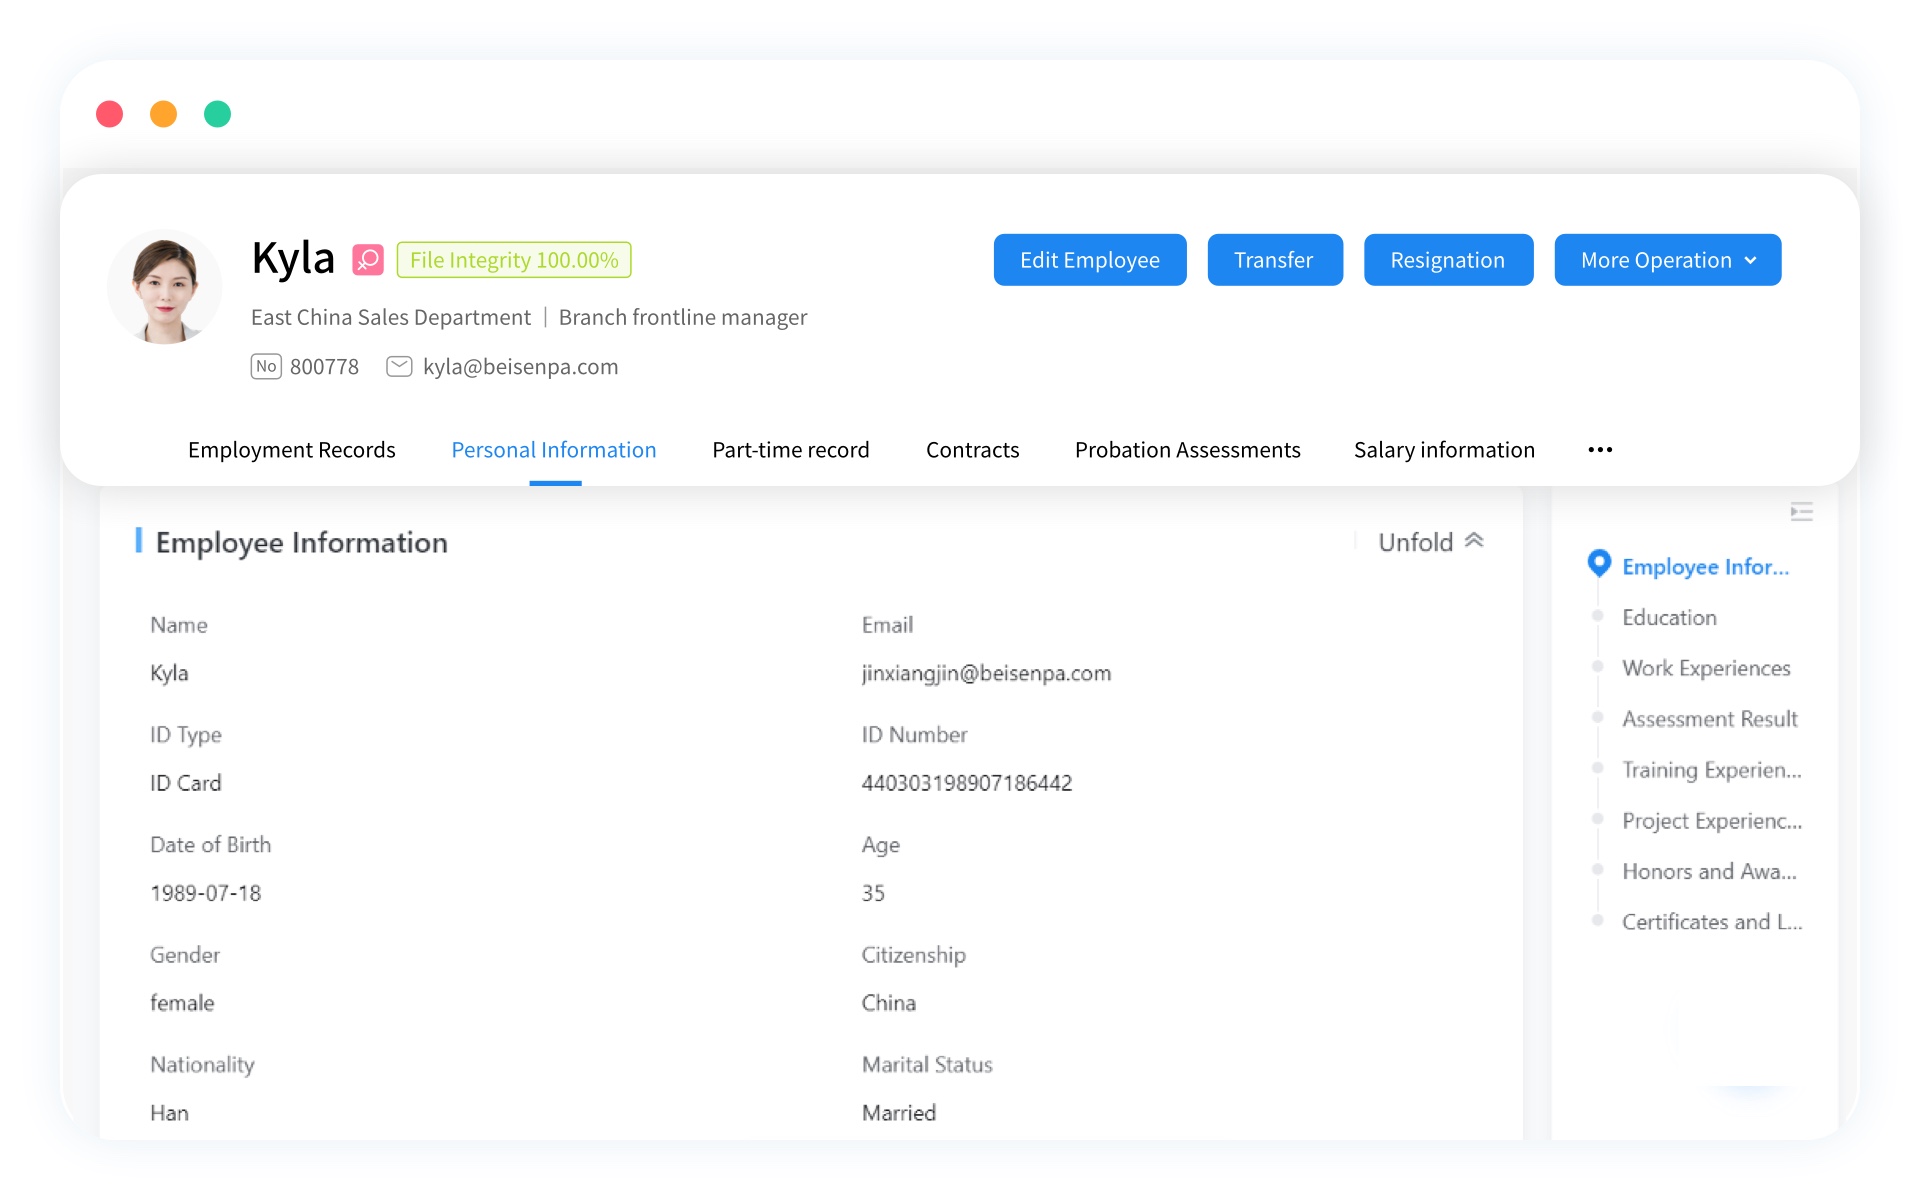
Task: Open the Salary information tab
Action: click(1443, 450)
